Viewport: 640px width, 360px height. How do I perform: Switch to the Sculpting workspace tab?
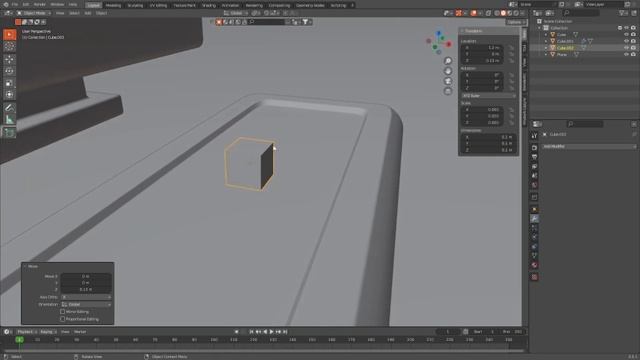[135, 5]
